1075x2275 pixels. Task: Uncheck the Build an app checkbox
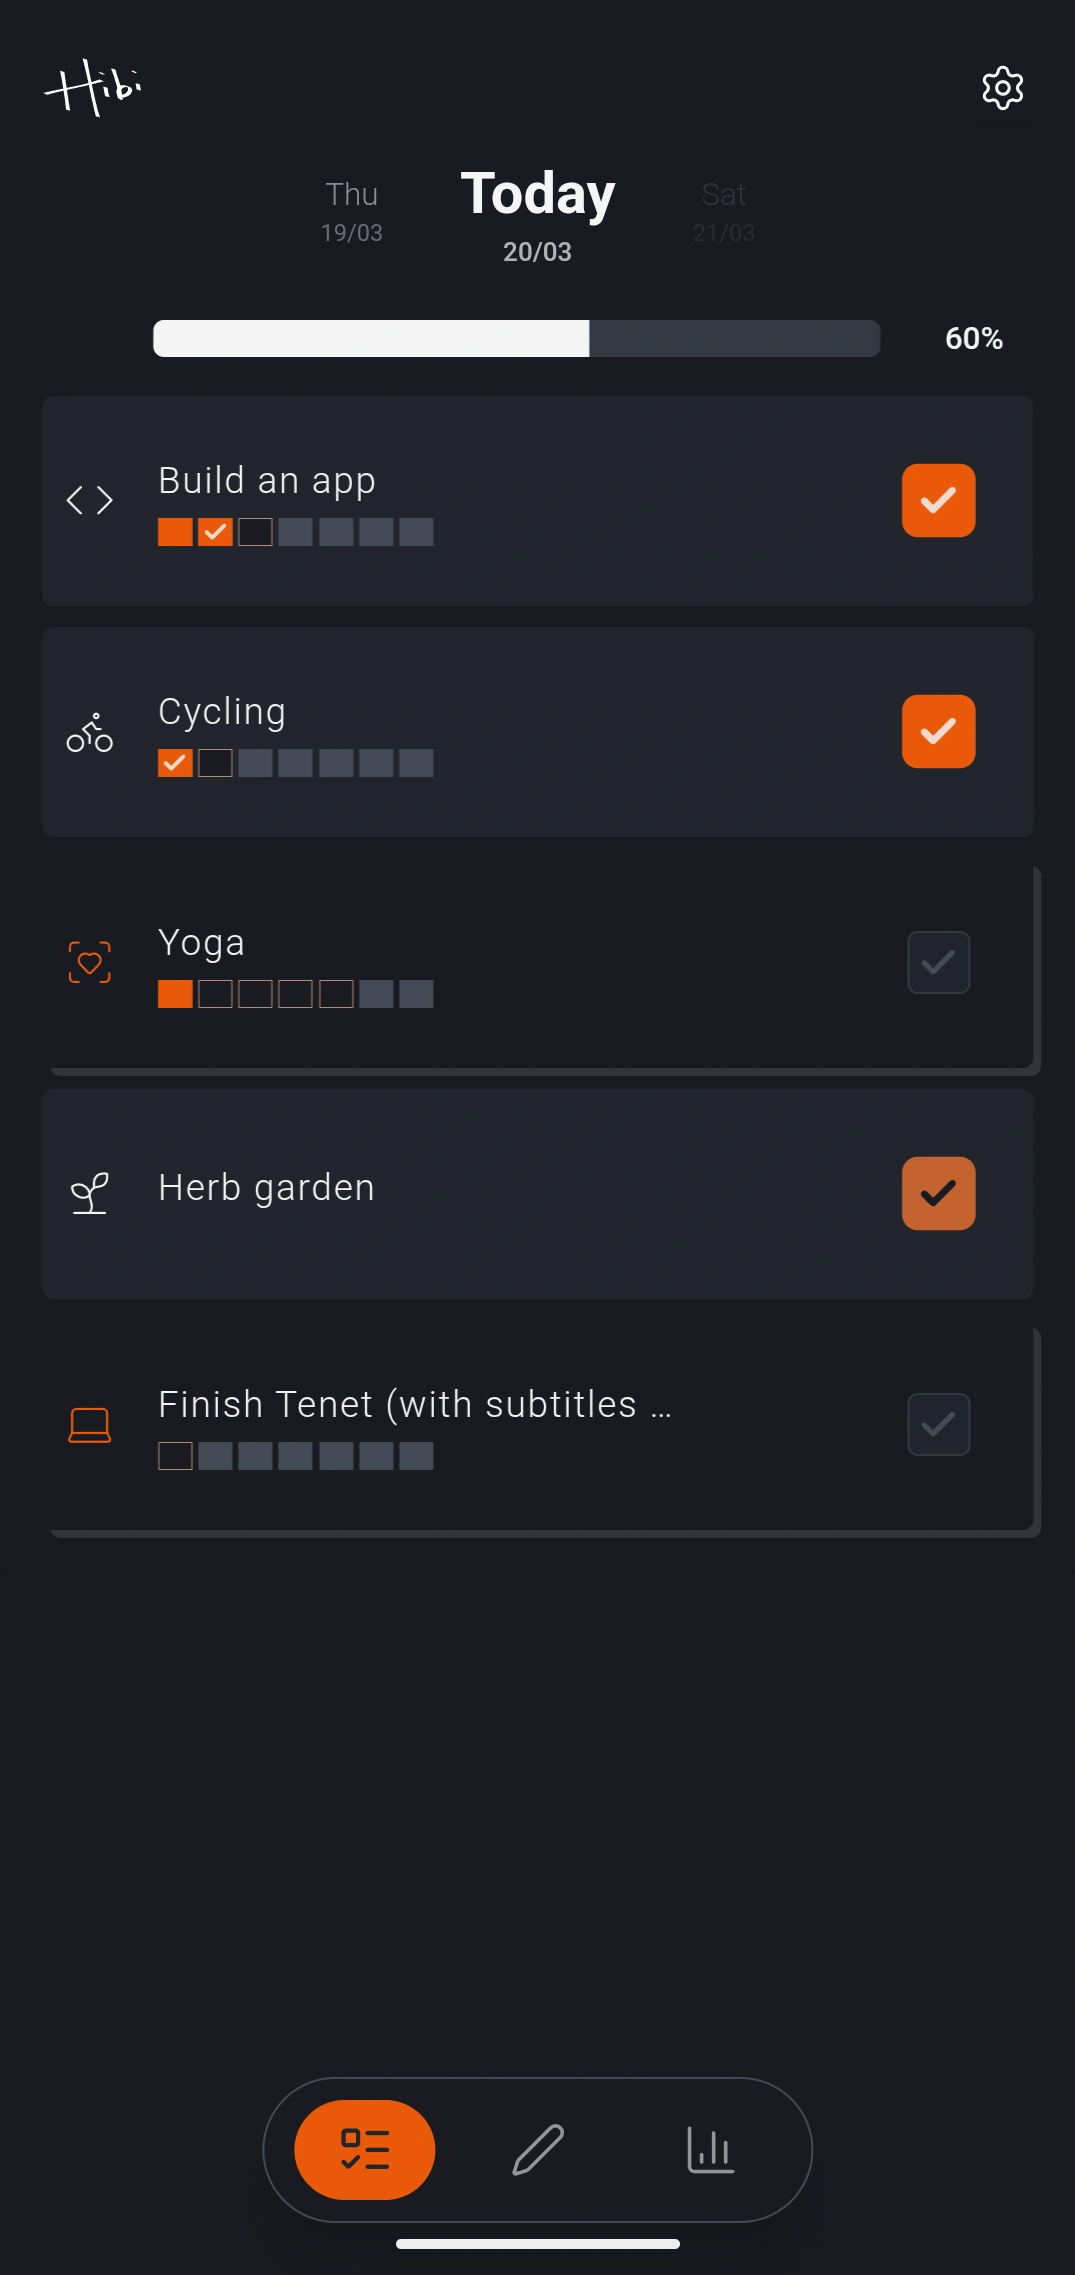[x=938, y=500]
